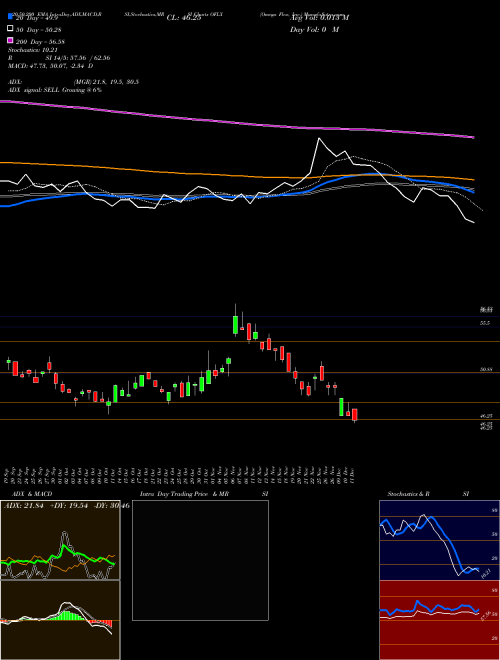Click the 'Avg Vol: 0.013 M' label
The height and width of the screenshot is (660, 500).
(319, 18)
